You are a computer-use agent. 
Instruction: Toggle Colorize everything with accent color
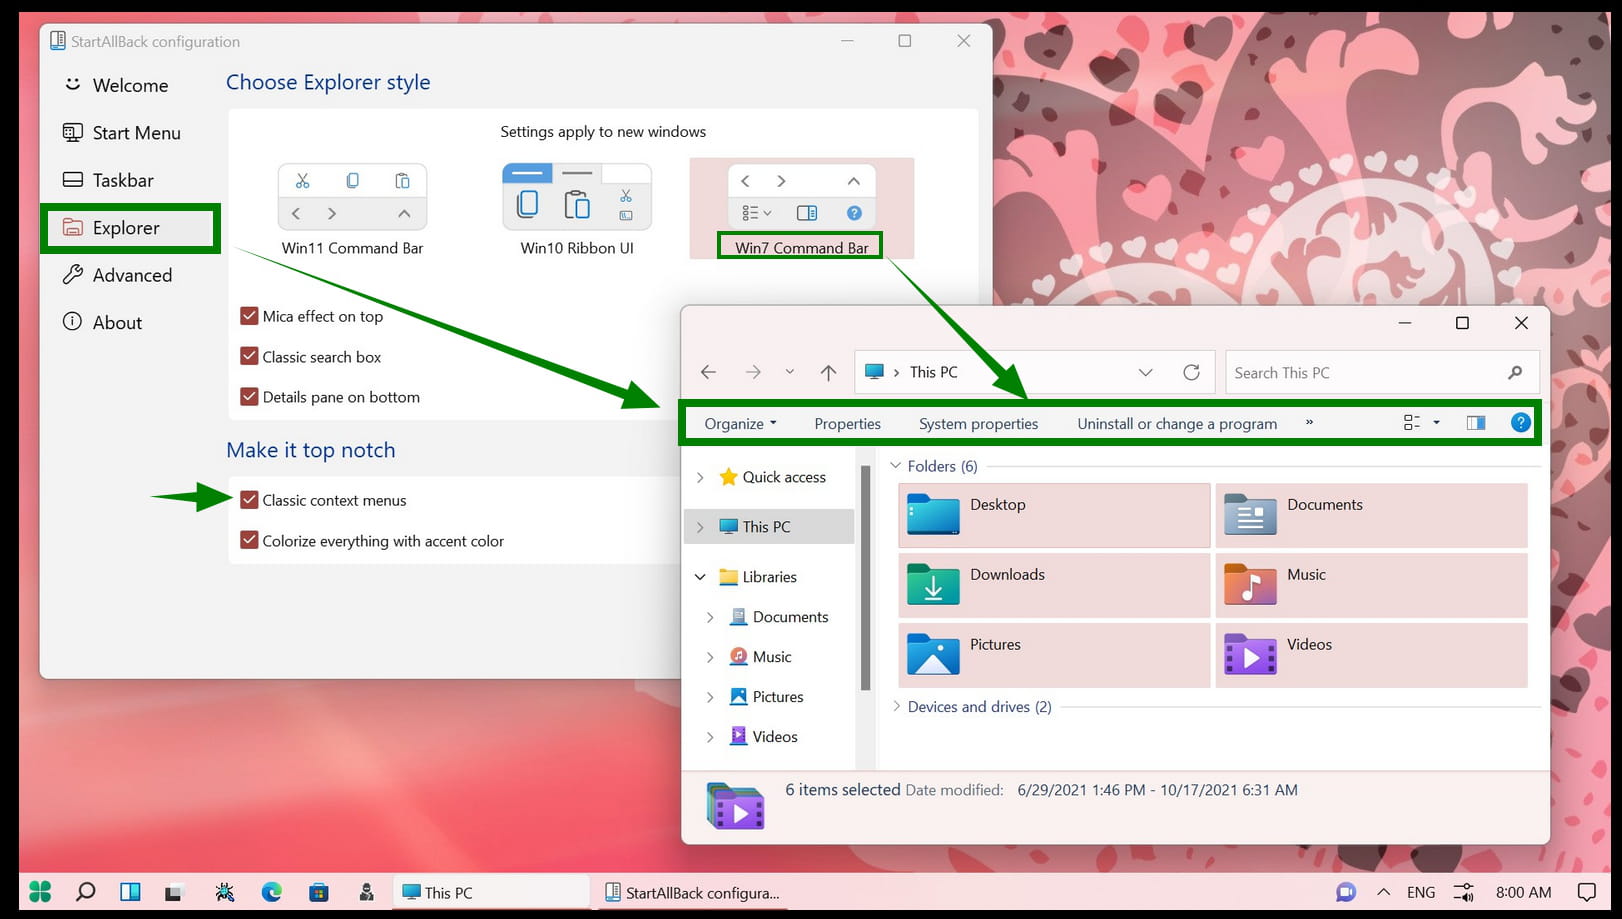point(249,541)
